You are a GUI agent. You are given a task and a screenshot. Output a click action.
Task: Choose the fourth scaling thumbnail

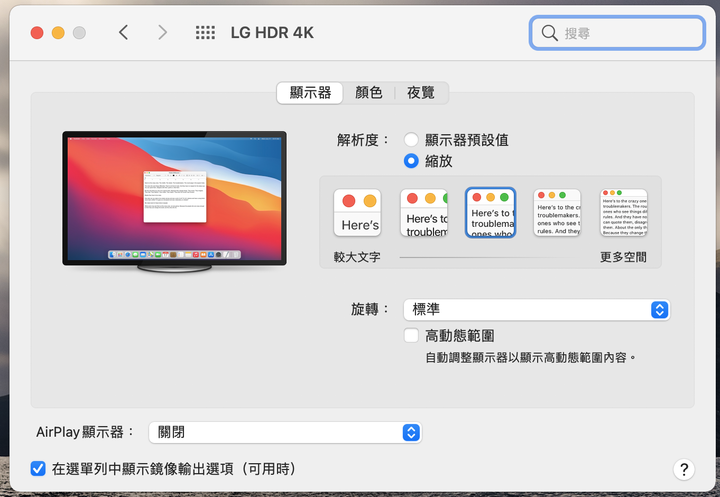pos(557,213)
